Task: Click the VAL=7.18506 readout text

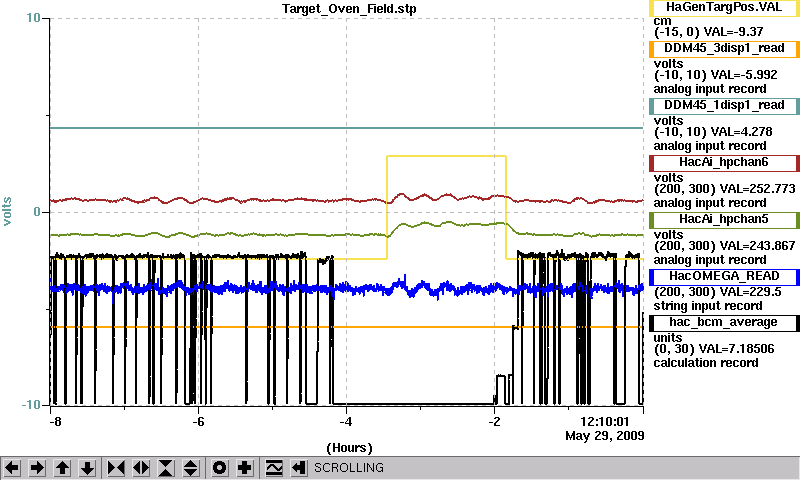Action: (x=736, y=349)
